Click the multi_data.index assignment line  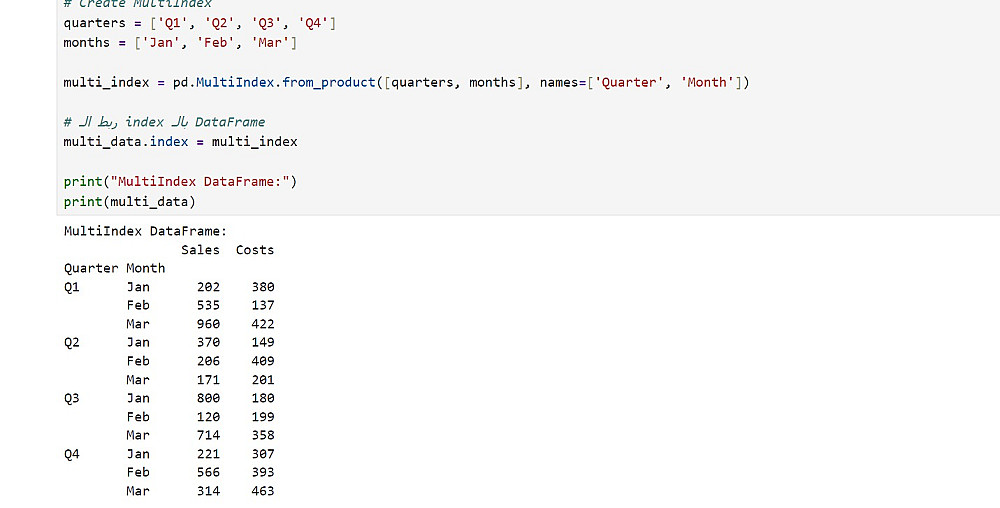(x=180, y=141)
